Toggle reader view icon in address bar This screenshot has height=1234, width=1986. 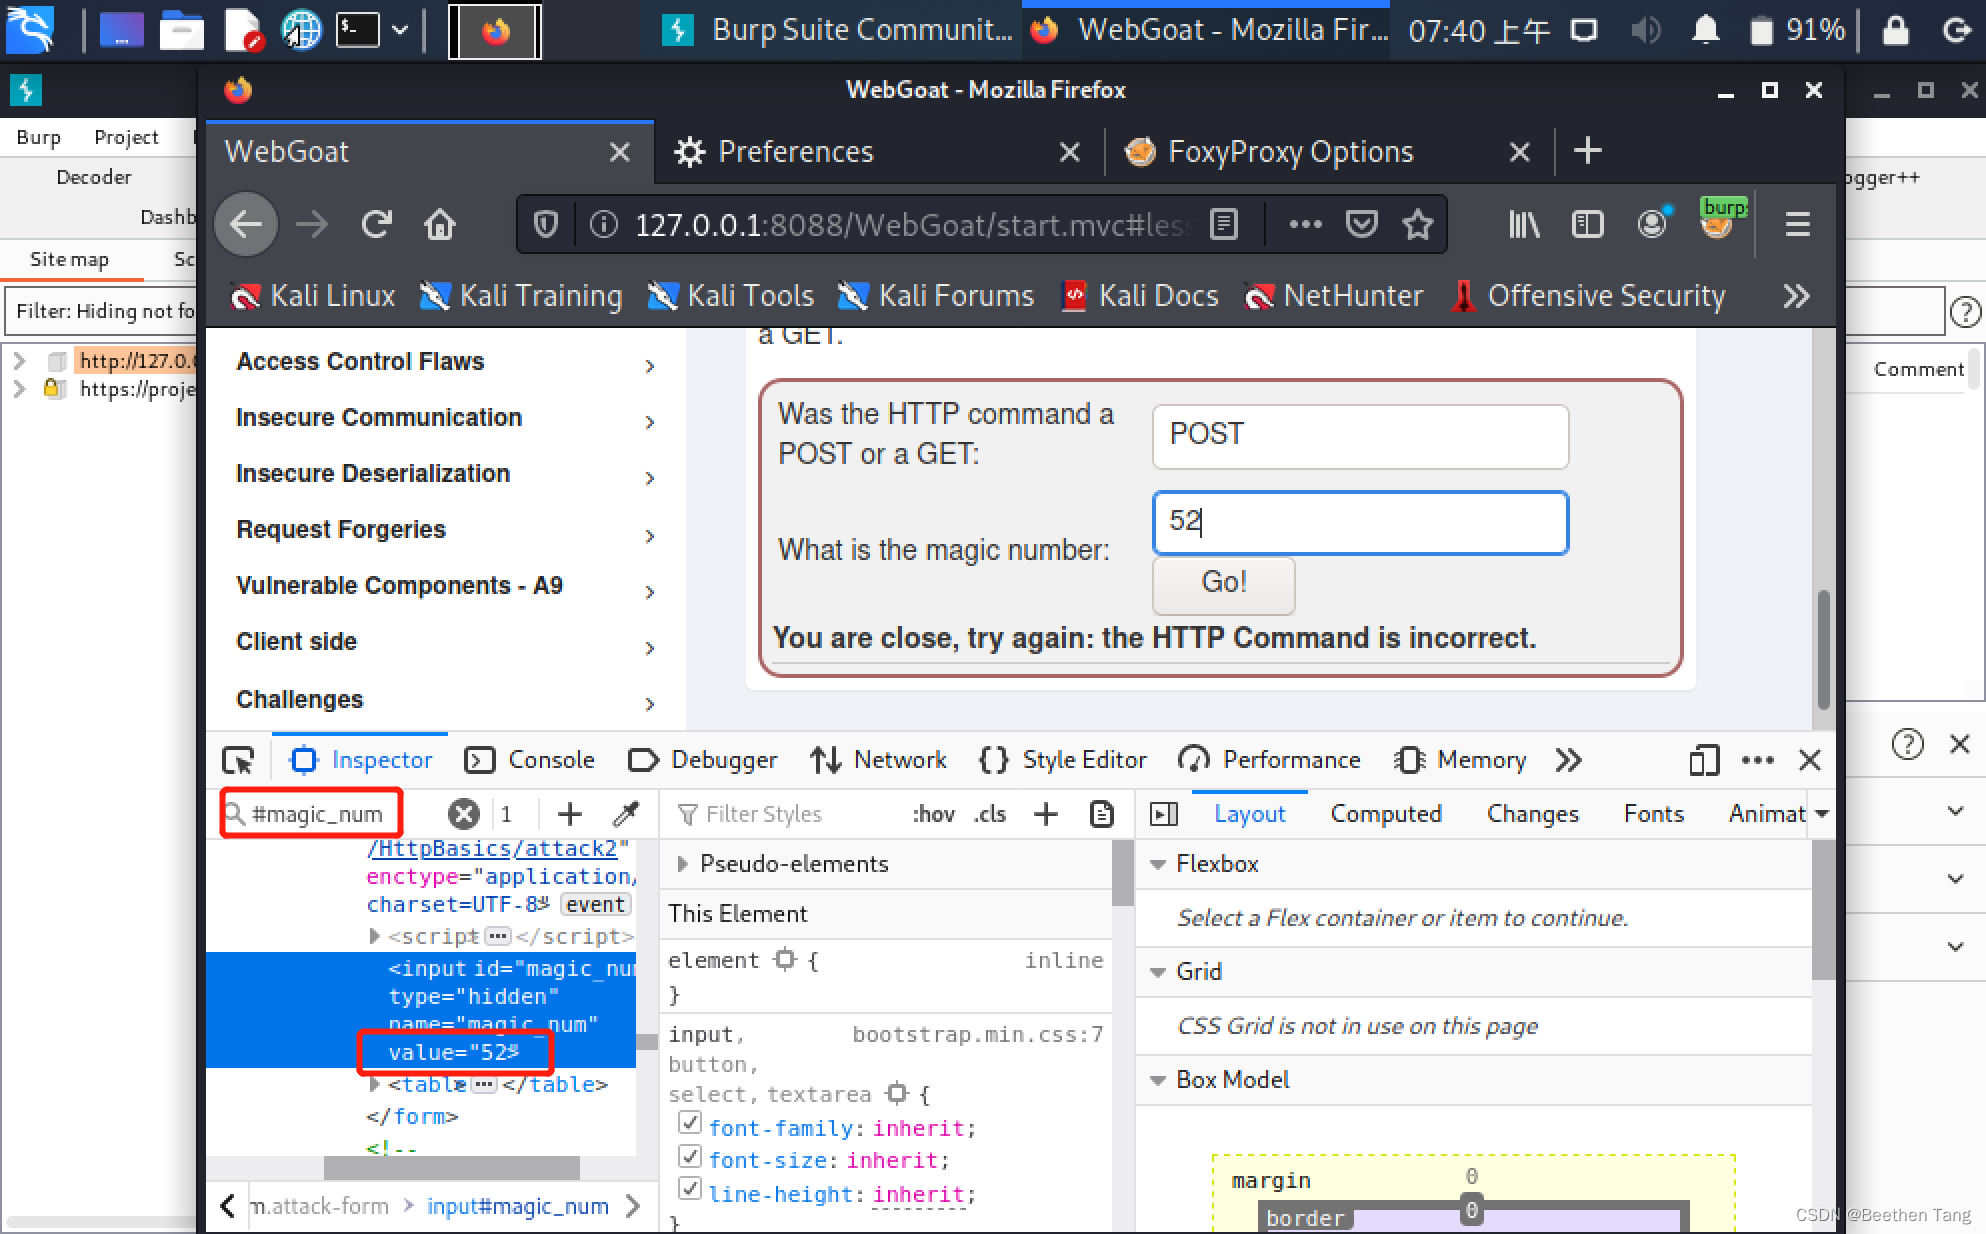1224,224
